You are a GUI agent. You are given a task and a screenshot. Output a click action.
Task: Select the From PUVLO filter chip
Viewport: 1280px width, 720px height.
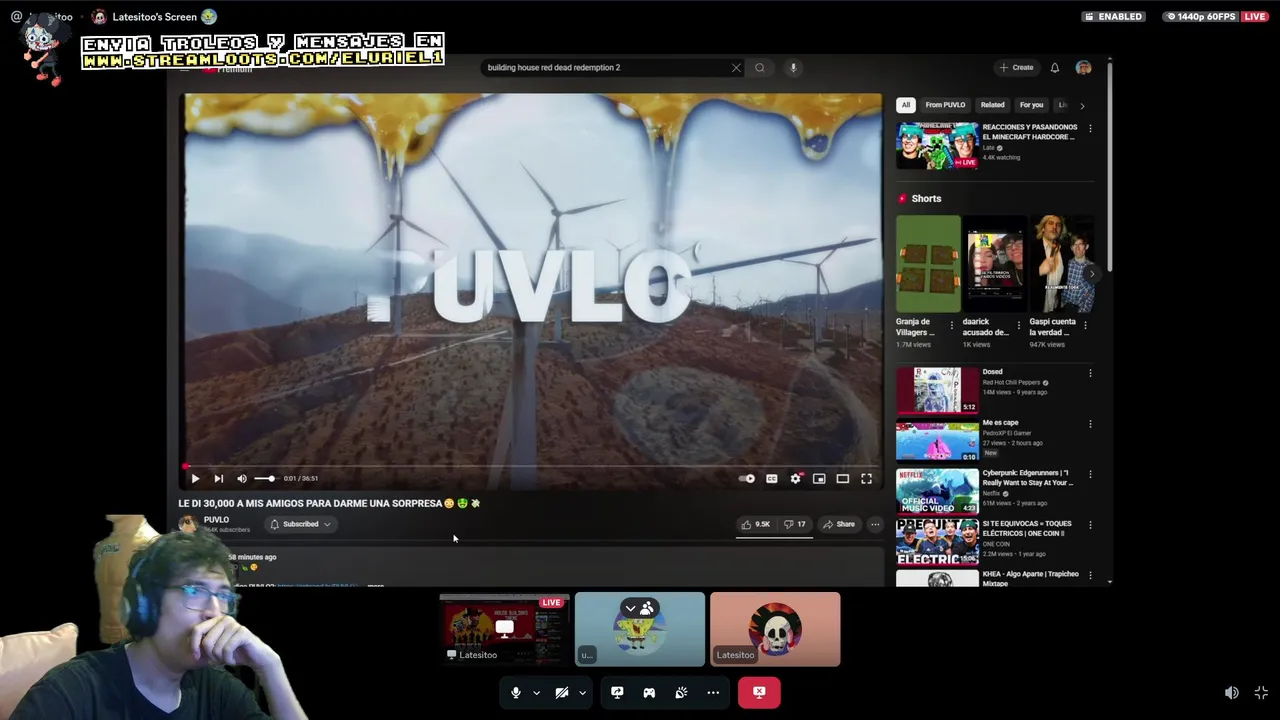945,105
